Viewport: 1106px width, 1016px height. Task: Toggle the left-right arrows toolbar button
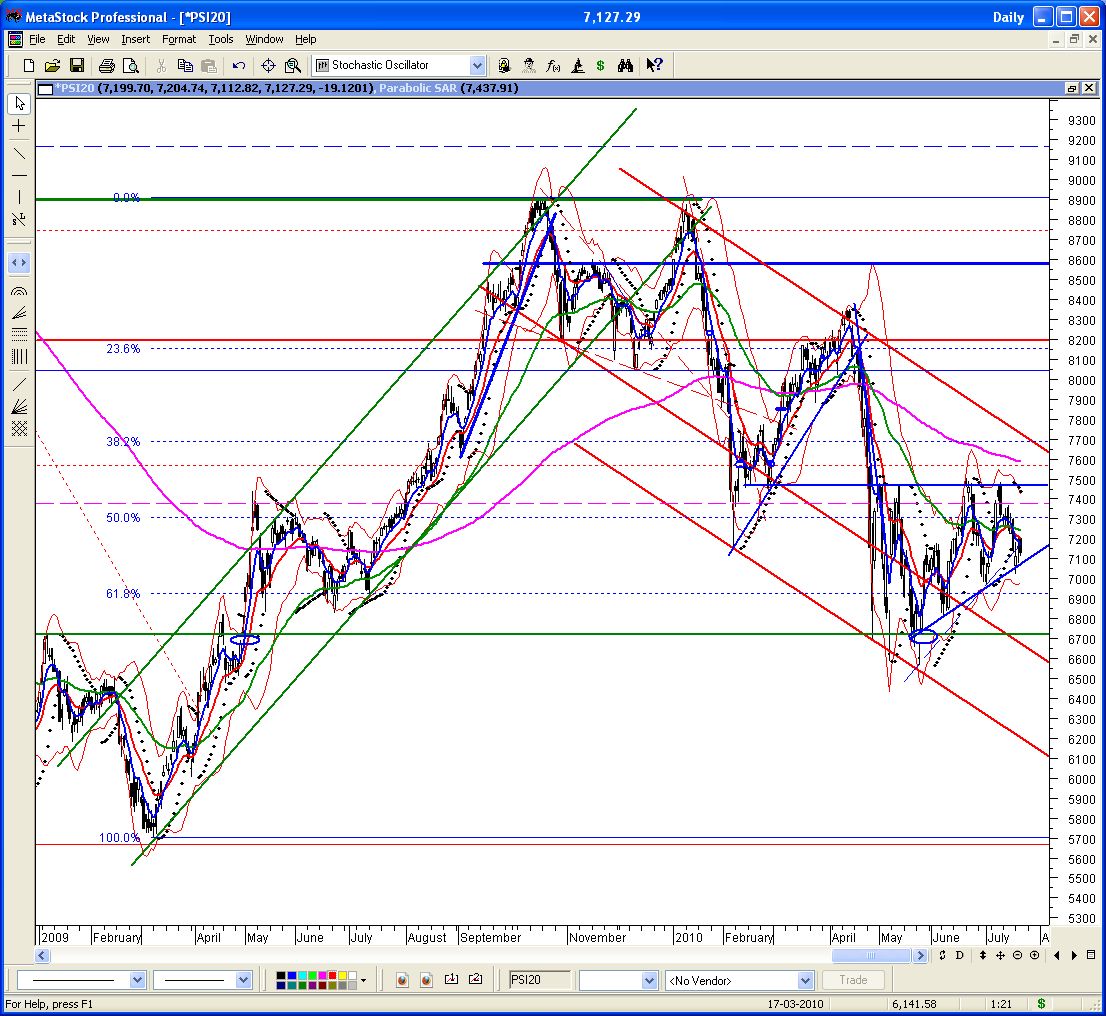(19, 262)
